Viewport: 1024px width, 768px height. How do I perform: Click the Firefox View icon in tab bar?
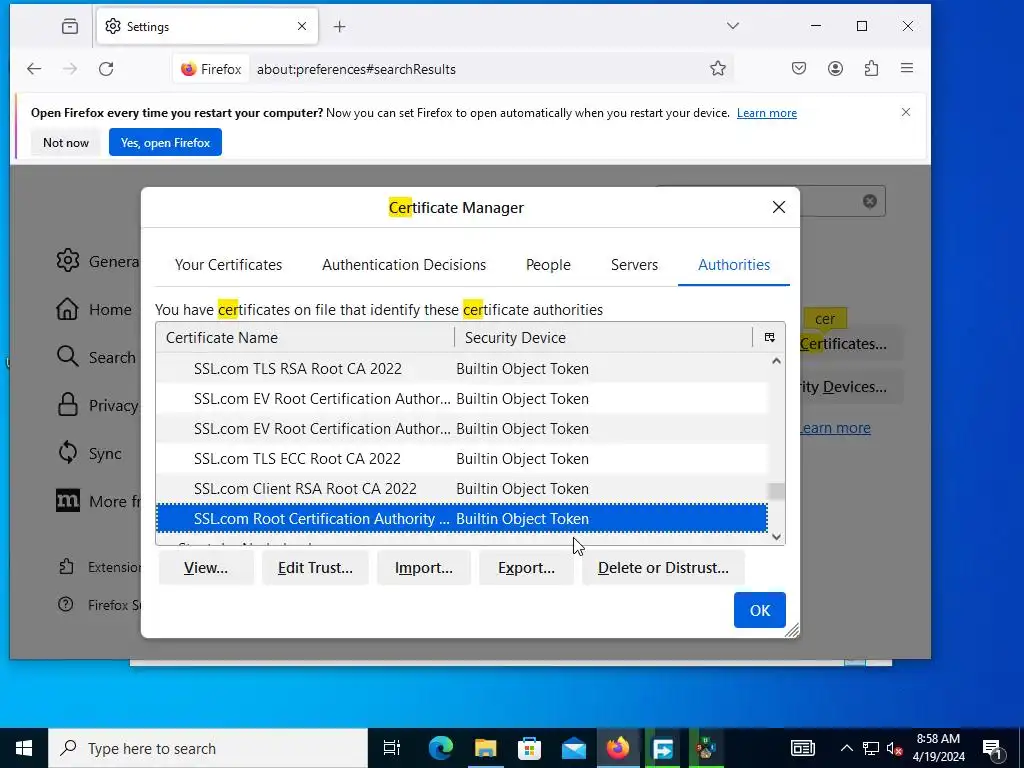[x=70, y=26]
